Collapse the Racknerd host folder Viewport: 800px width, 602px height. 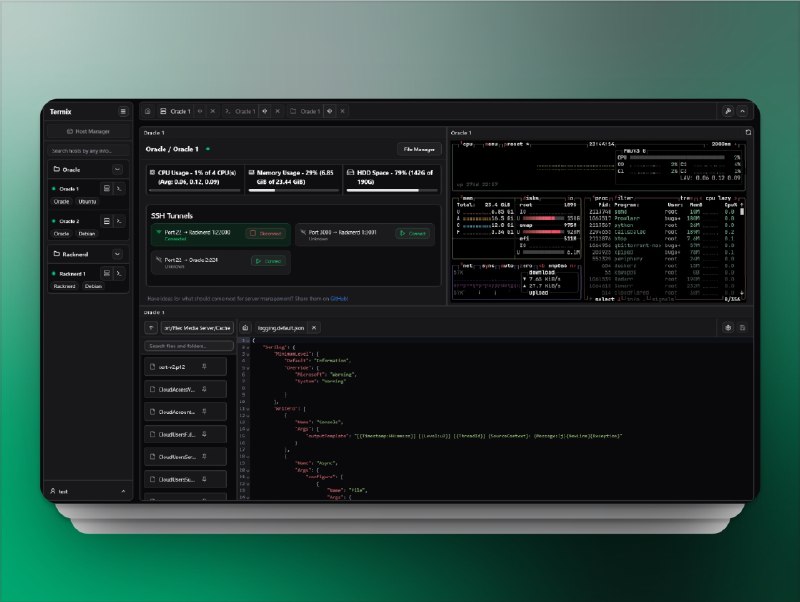pos(117,255)
